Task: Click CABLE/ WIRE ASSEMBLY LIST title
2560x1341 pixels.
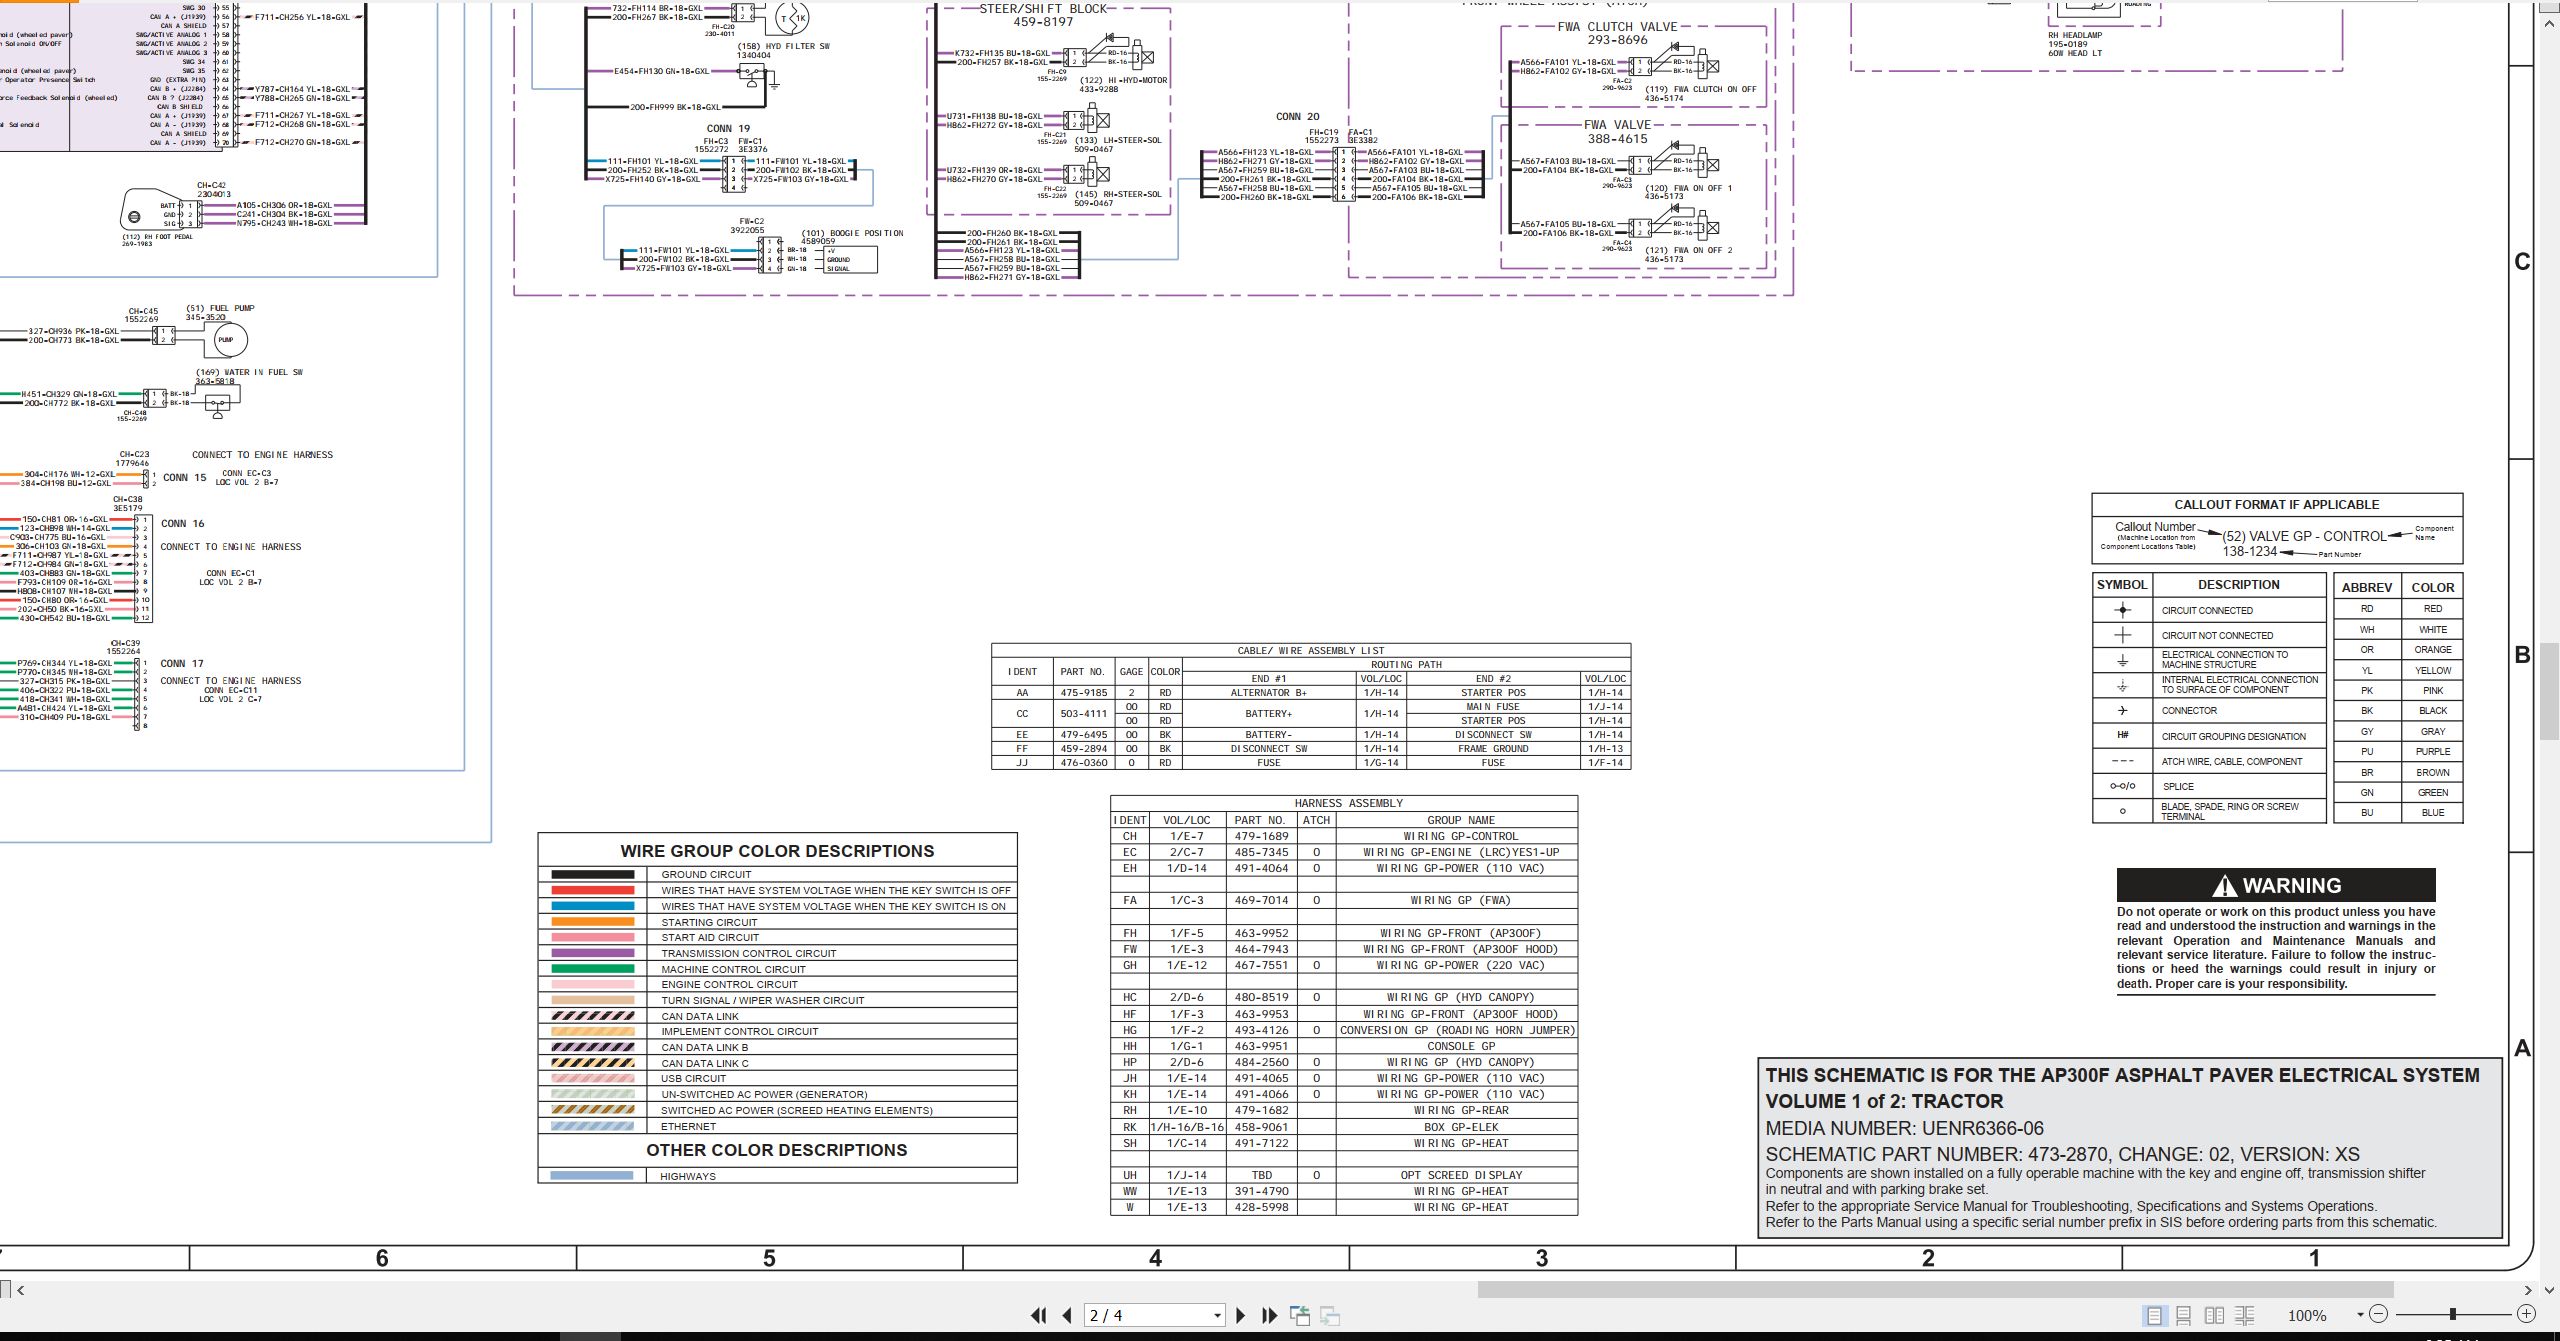Action: [x=1311, y=651]
